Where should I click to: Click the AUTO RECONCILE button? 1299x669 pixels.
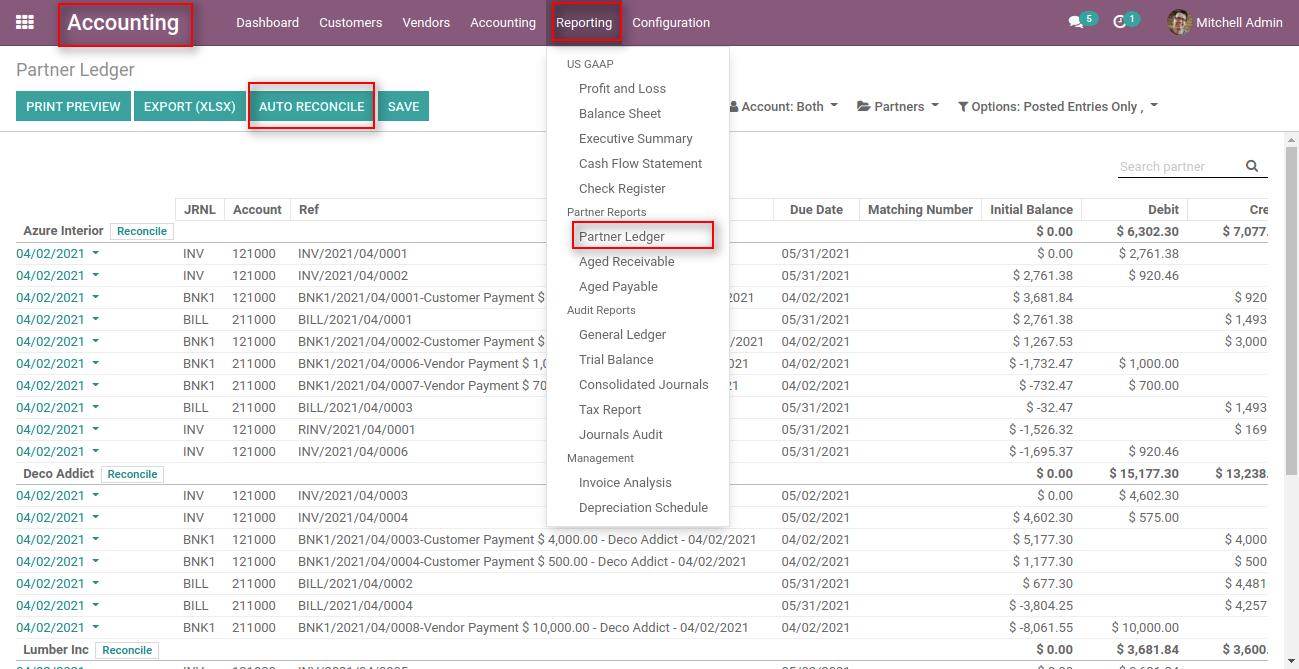tap(311, 106)
